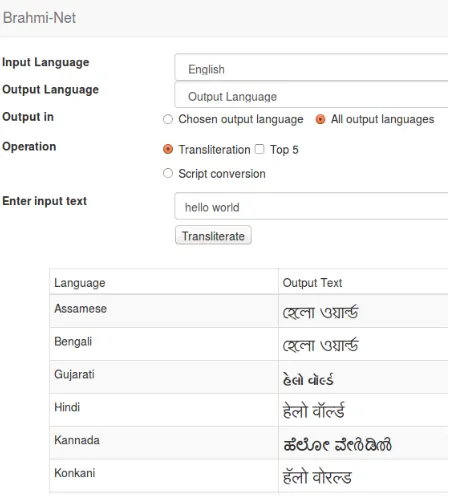Click the Assamese output text cell
The image size is (450, 498).
[363, 311]
